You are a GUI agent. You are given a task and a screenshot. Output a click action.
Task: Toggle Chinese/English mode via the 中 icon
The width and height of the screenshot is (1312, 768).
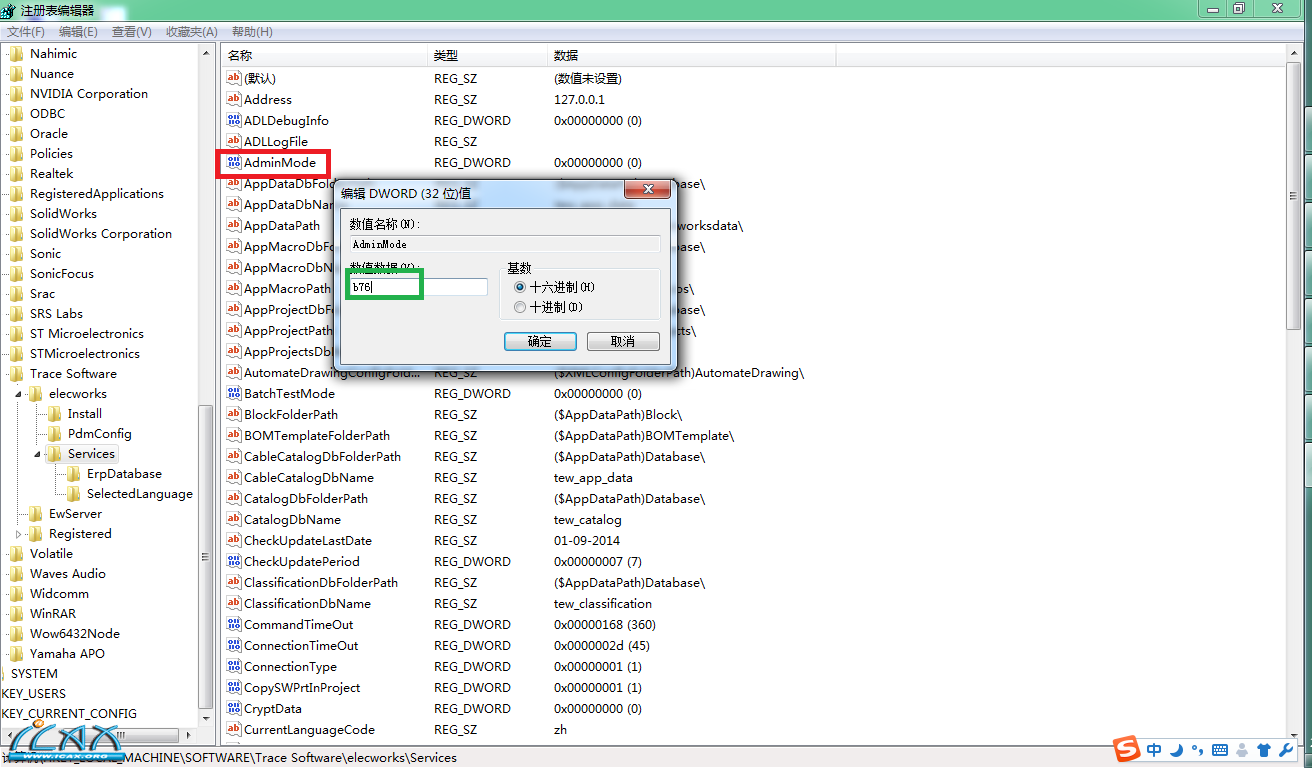tap(1155, 750)
